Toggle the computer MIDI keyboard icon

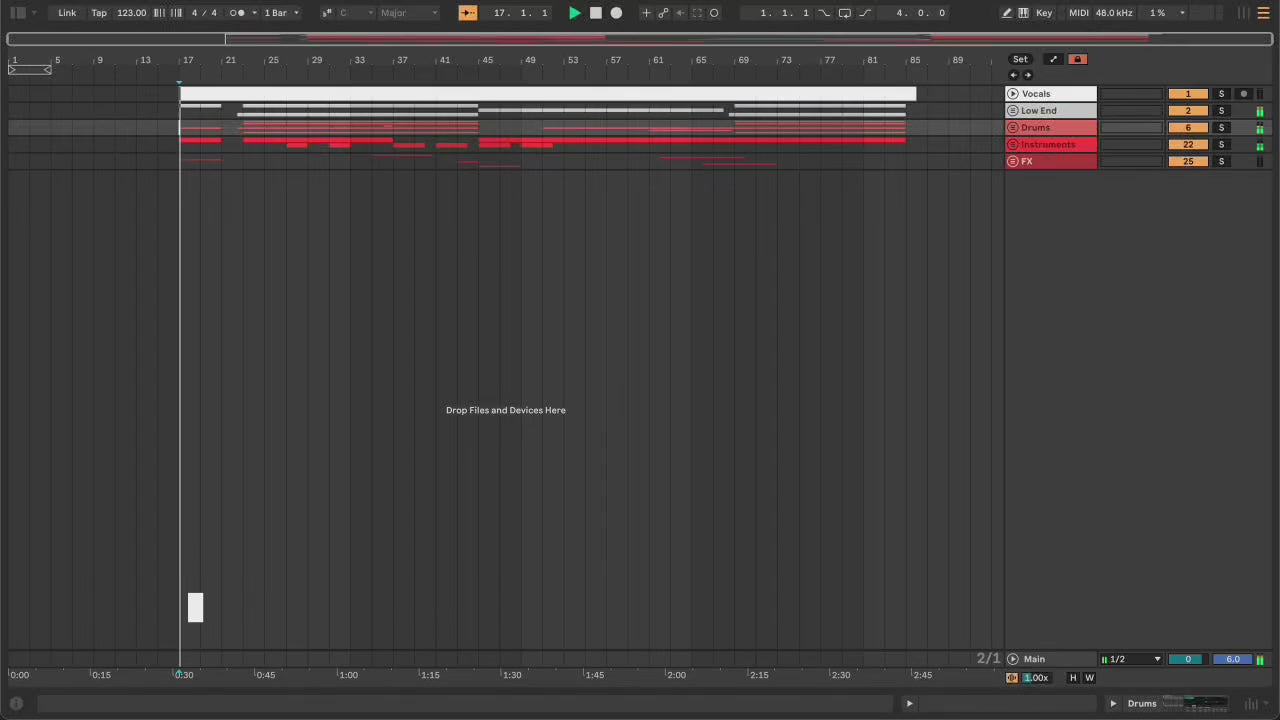pyautogui.click(x=1023, y=13)
